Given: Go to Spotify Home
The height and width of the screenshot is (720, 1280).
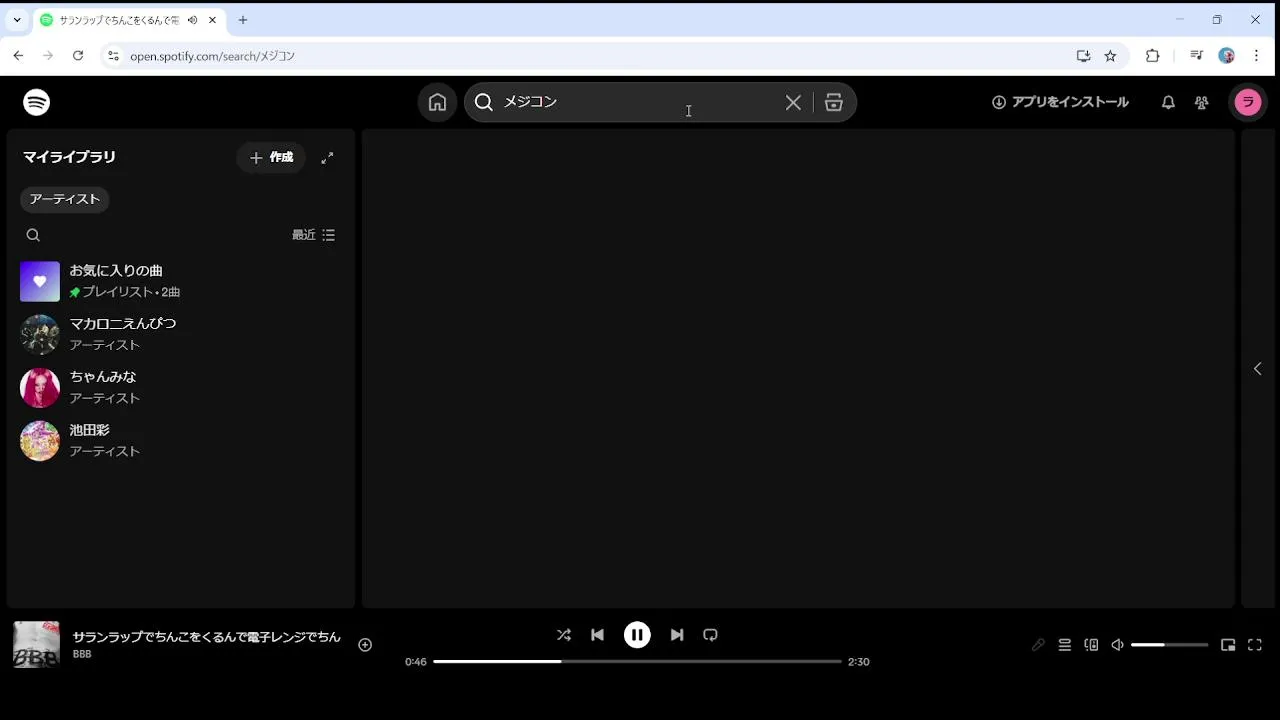Looking at the screenshot, I should pos(437,102).
